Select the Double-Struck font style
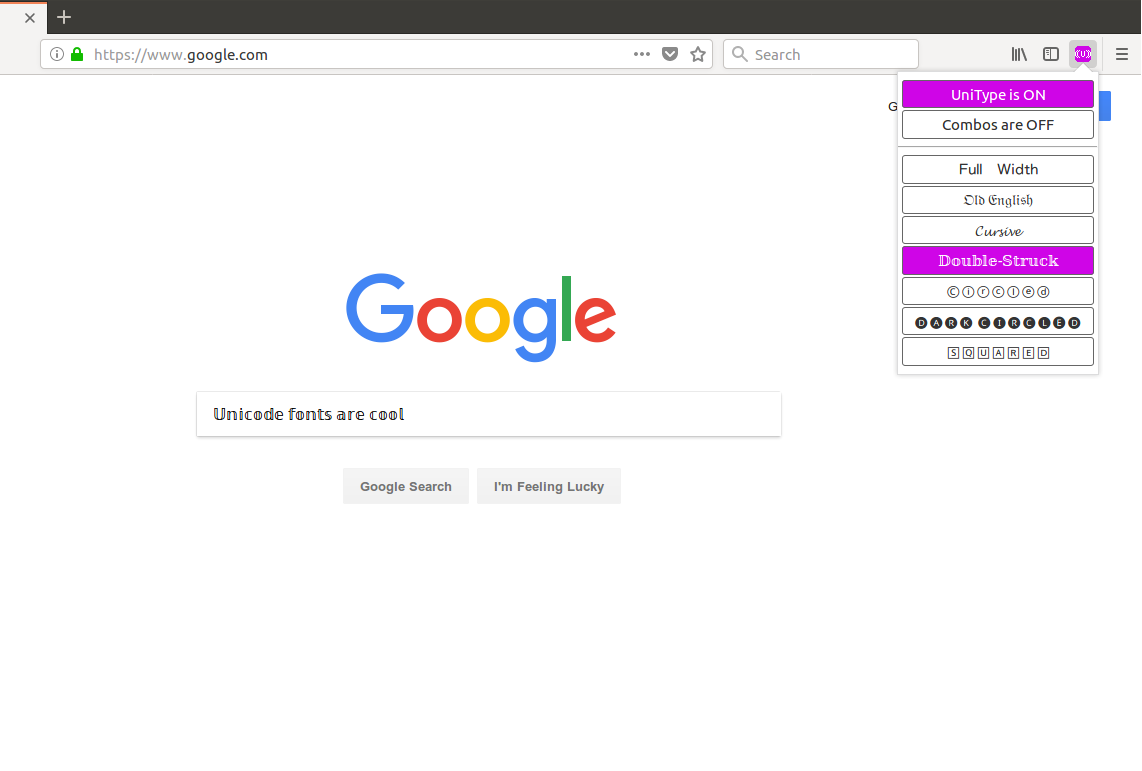The width and height of the screenshot is (1142, 771). point(998,261)
